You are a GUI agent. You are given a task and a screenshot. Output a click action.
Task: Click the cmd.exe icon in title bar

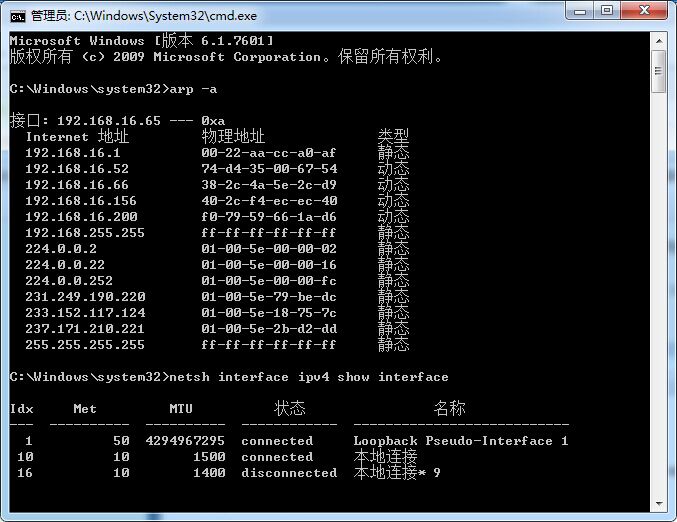[18, 17]
